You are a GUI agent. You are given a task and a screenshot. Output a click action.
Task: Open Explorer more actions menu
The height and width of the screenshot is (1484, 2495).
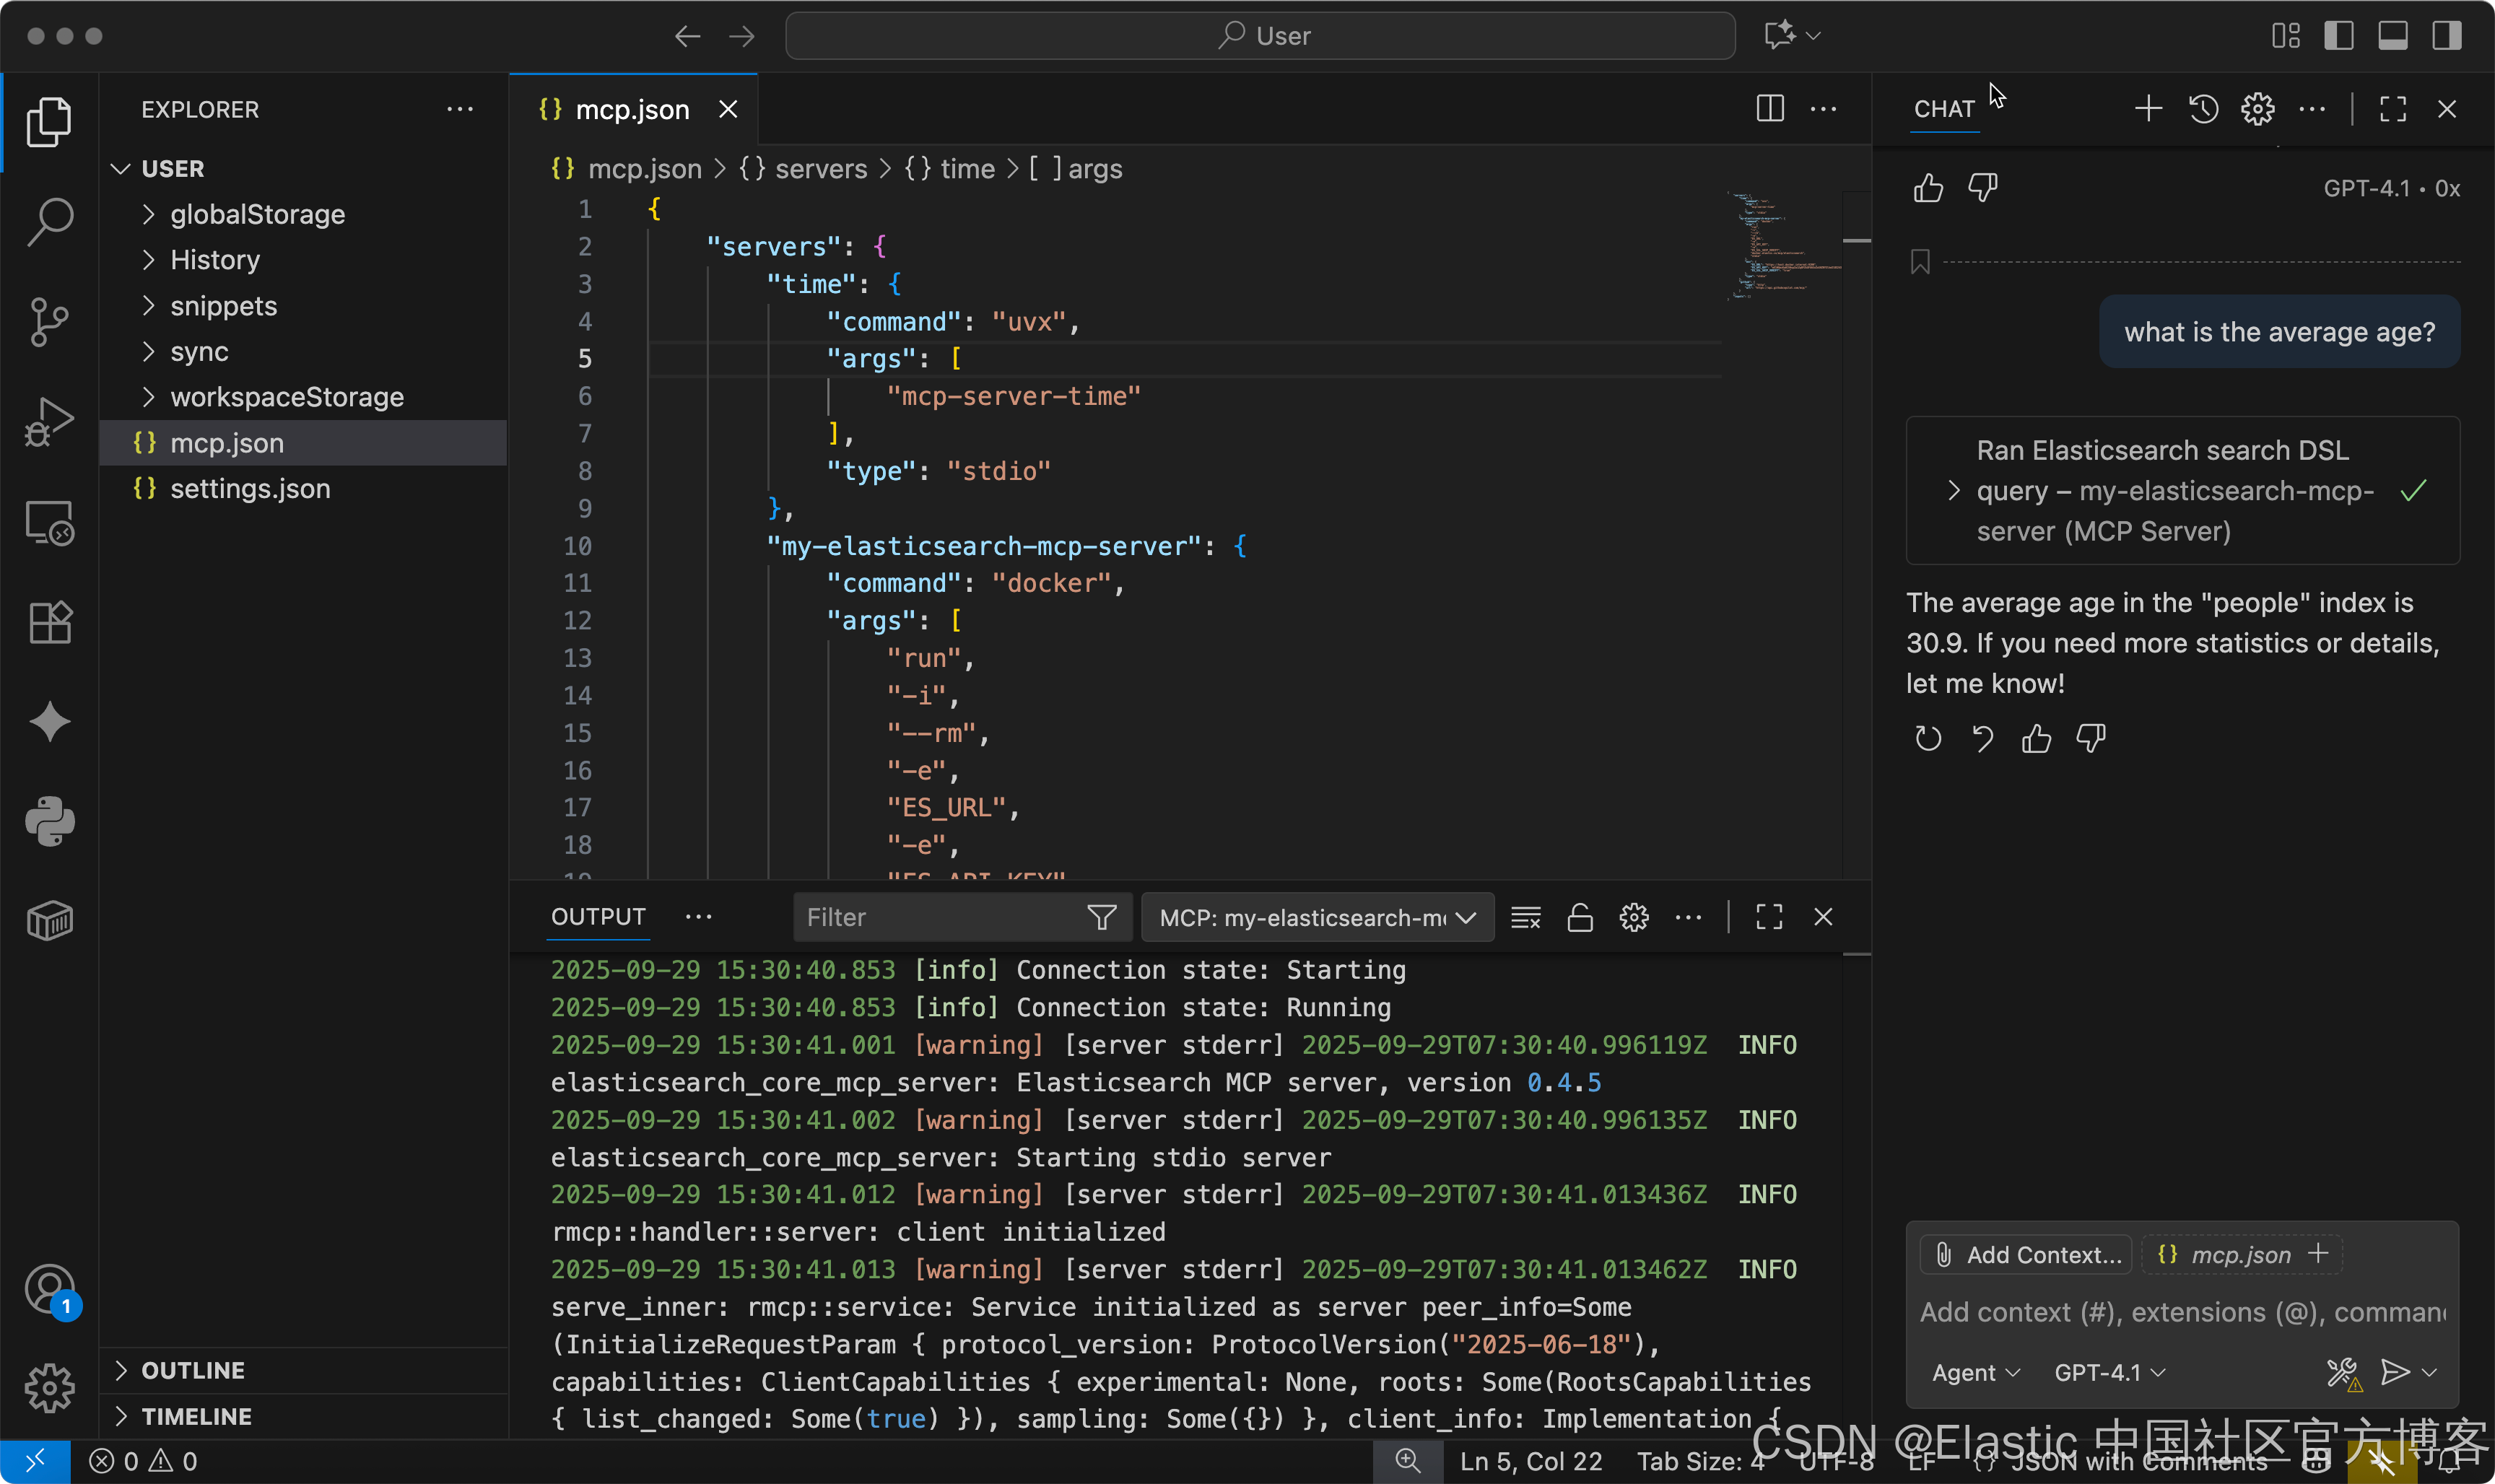pyautogui.click(x=460, y=109)
